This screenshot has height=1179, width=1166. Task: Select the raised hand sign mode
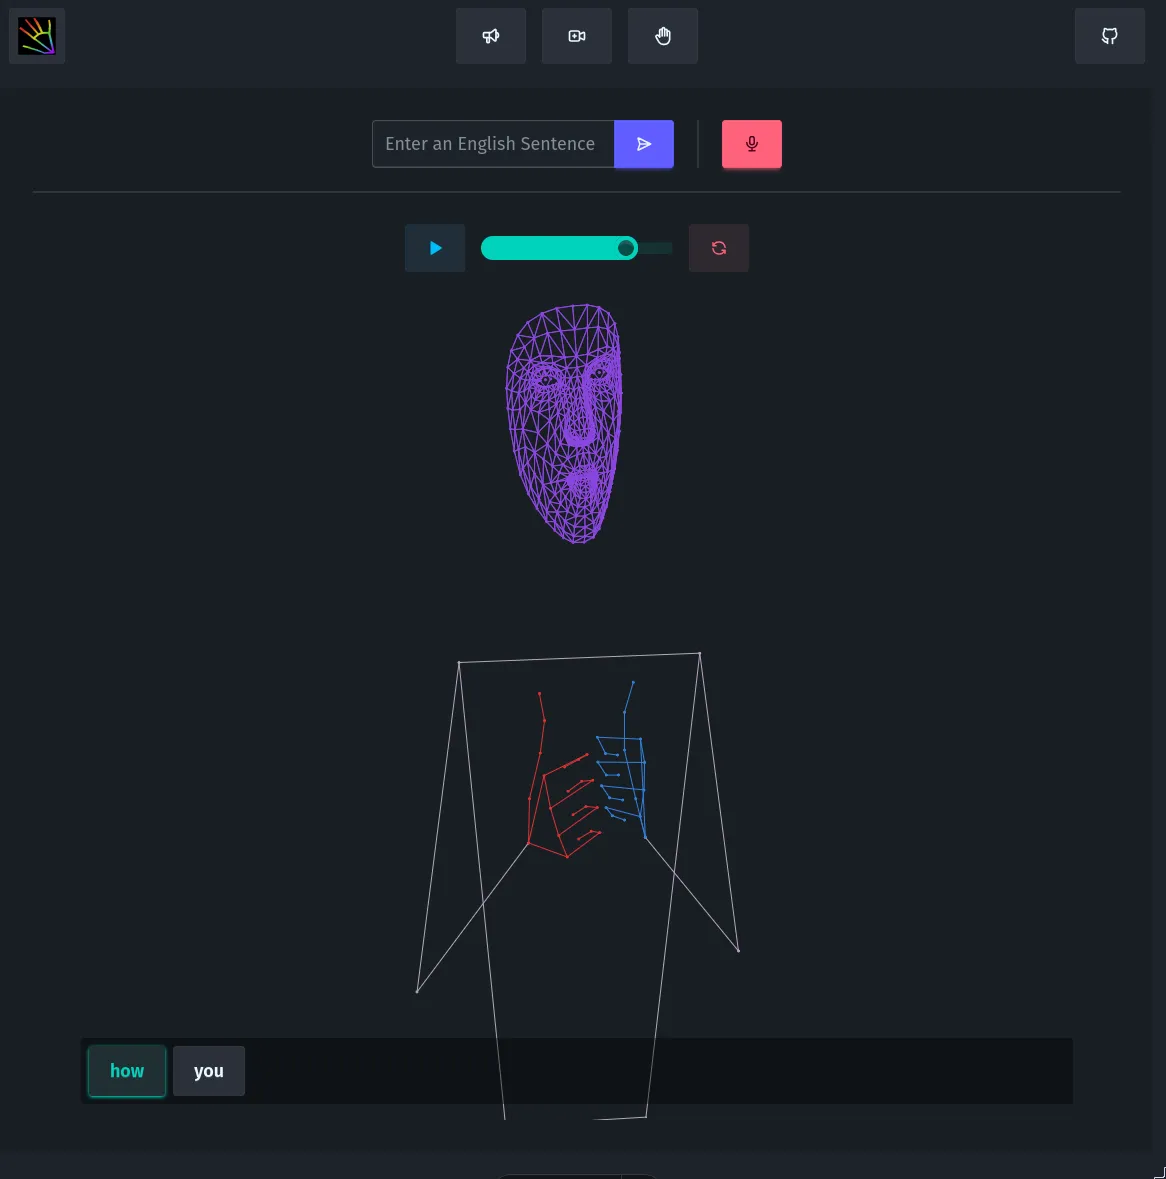[663, 36]
